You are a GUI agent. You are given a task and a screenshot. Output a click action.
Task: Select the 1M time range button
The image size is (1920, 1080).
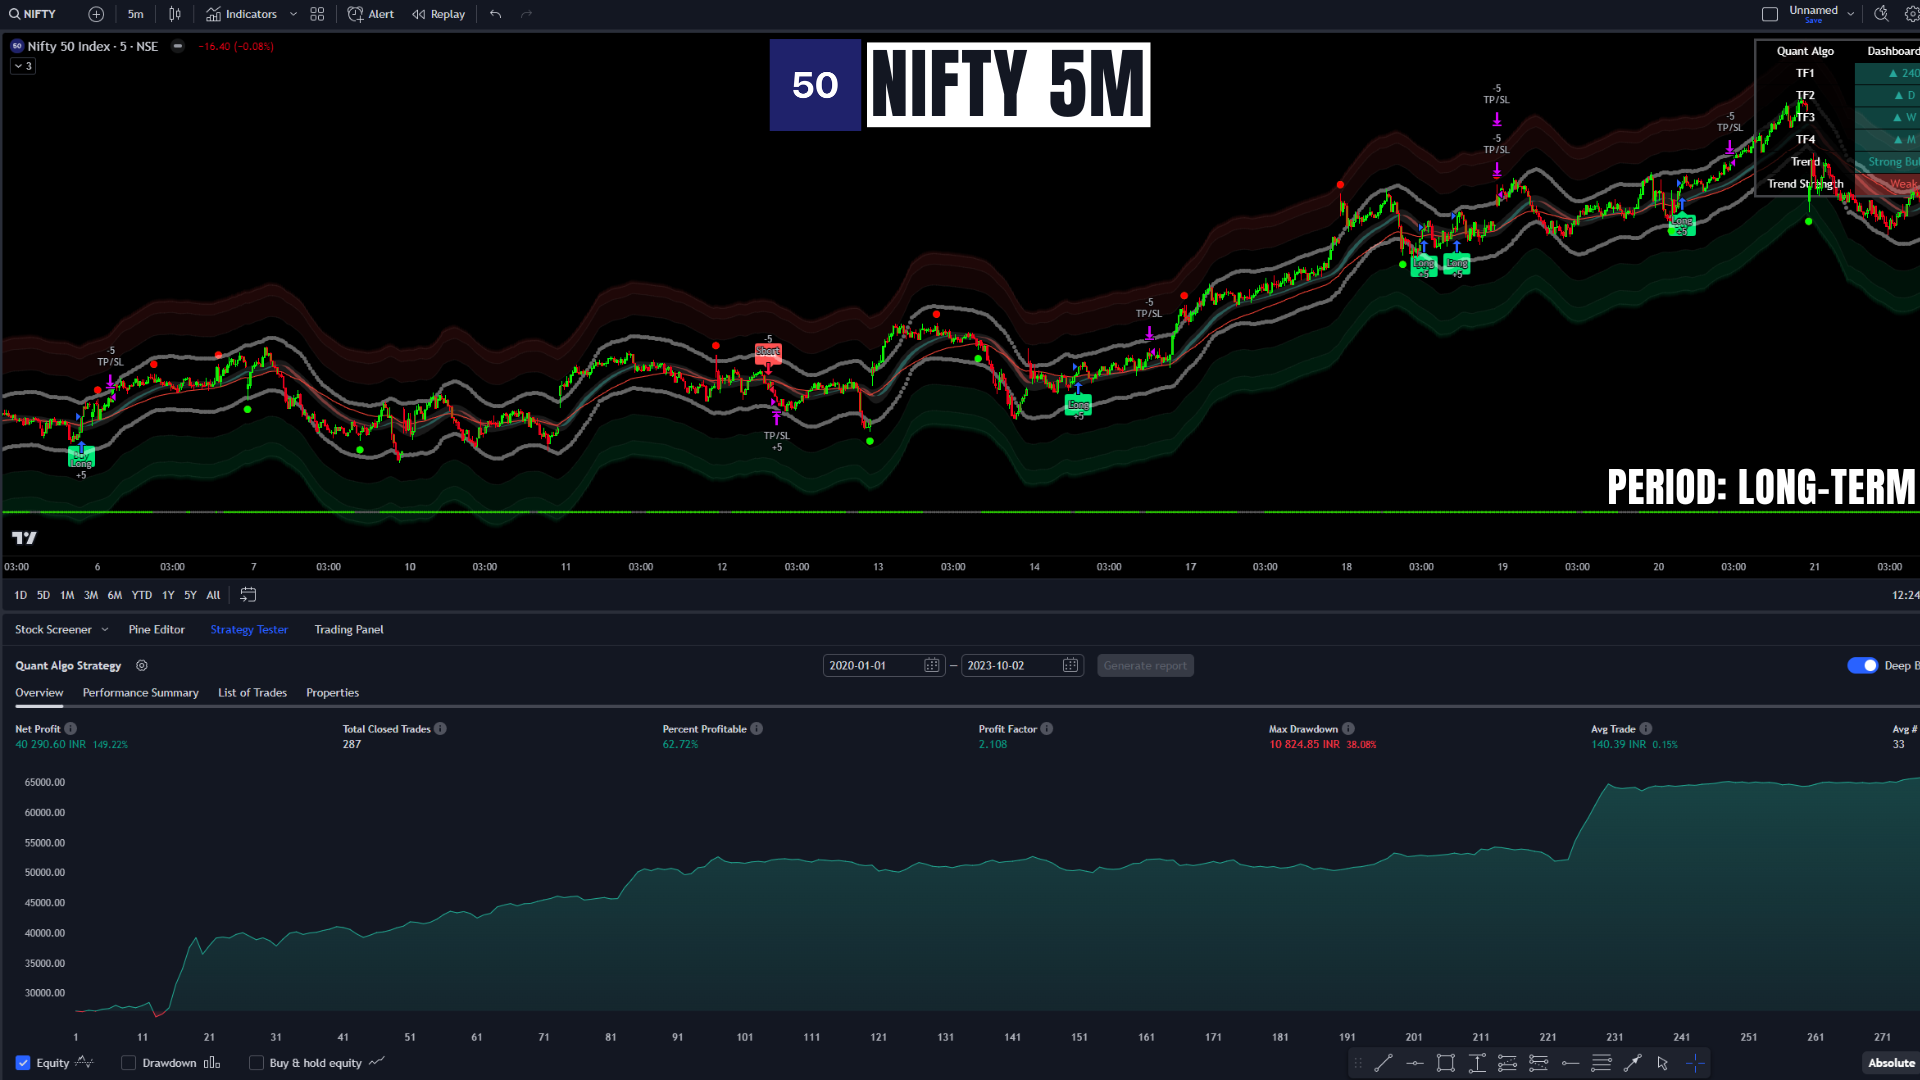click(67, 595)
